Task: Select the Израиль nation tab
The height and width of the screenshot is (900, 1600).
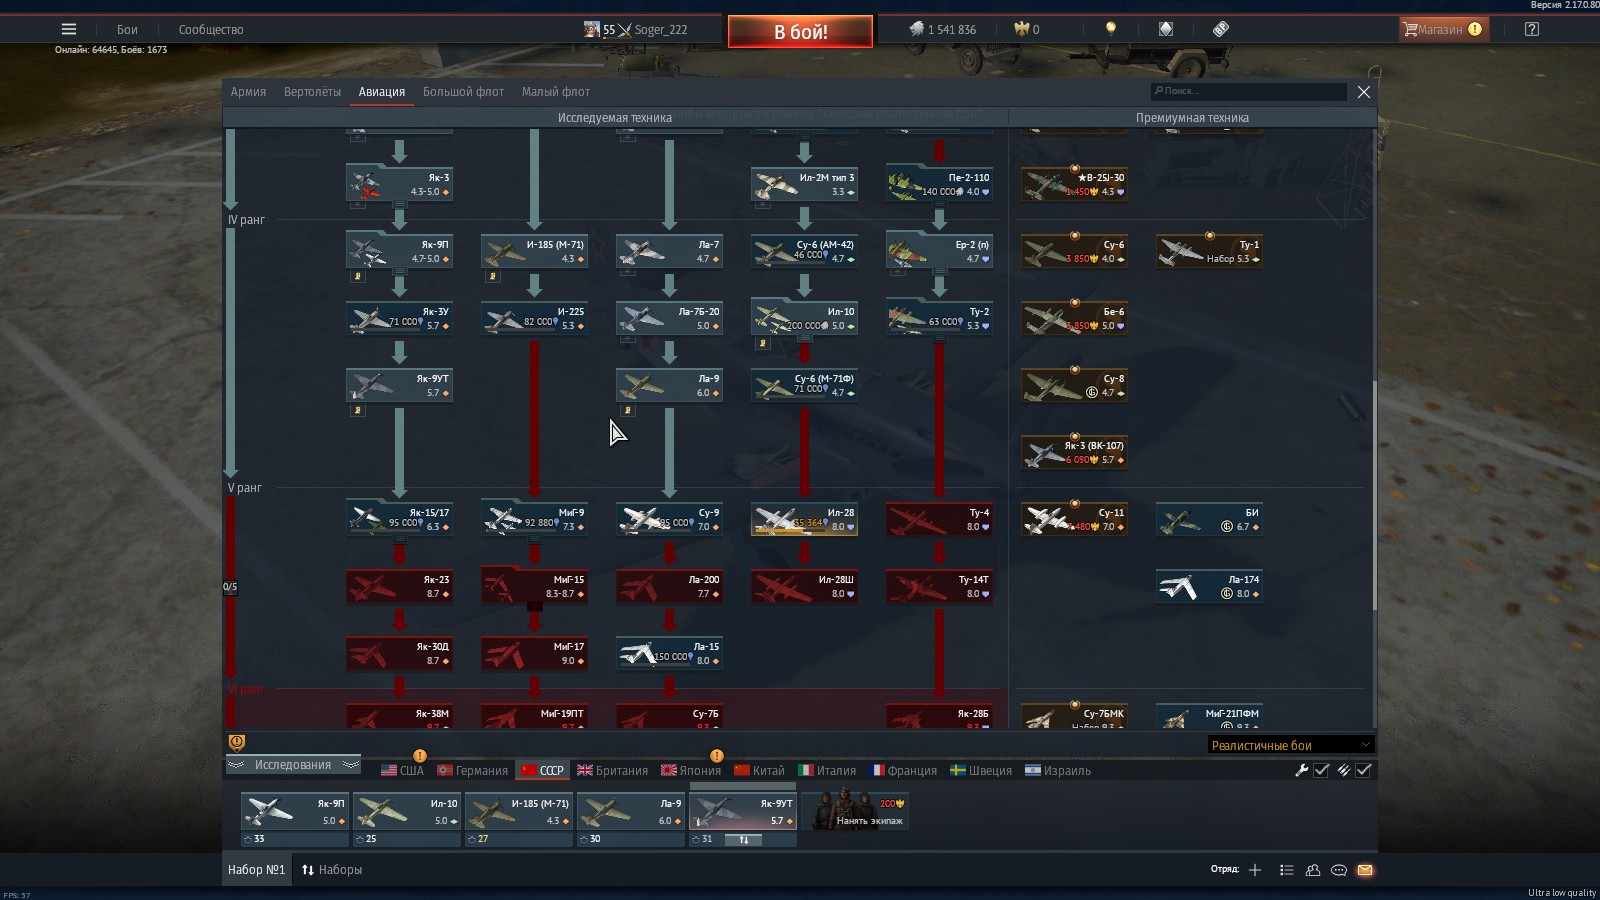Action: pyautogui.click(x=1058, y=770)
